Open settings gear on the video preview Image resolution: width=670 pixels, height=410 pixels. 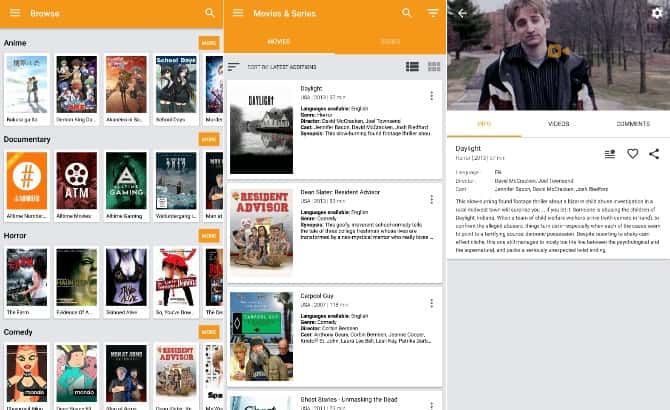(x=657, y=13)
